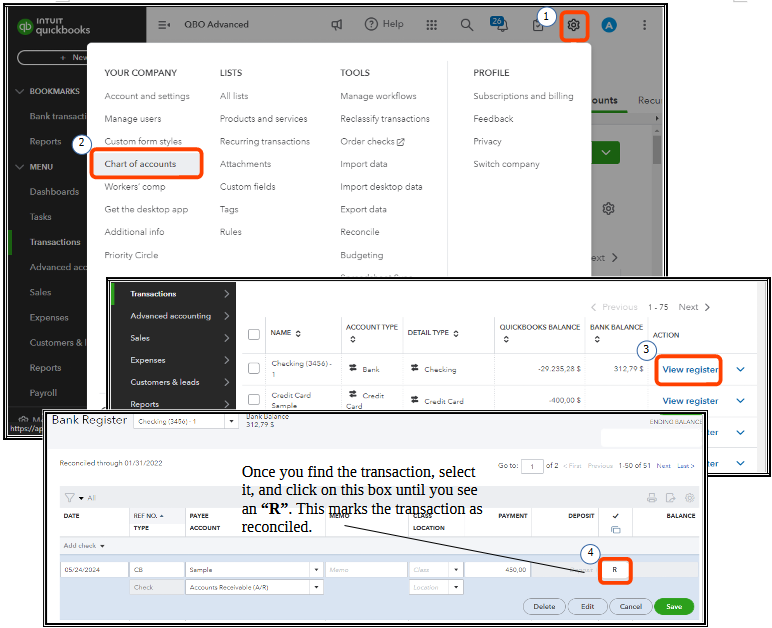
Task: Open notifications bell showing 26
Action: pyautogui.click(x=499, y=24)
